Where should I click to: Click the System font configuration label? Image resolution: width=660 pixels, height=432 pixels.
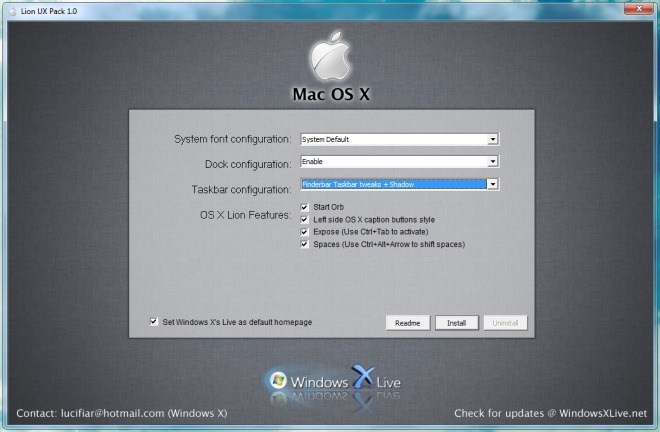click(x=232, y=139)
